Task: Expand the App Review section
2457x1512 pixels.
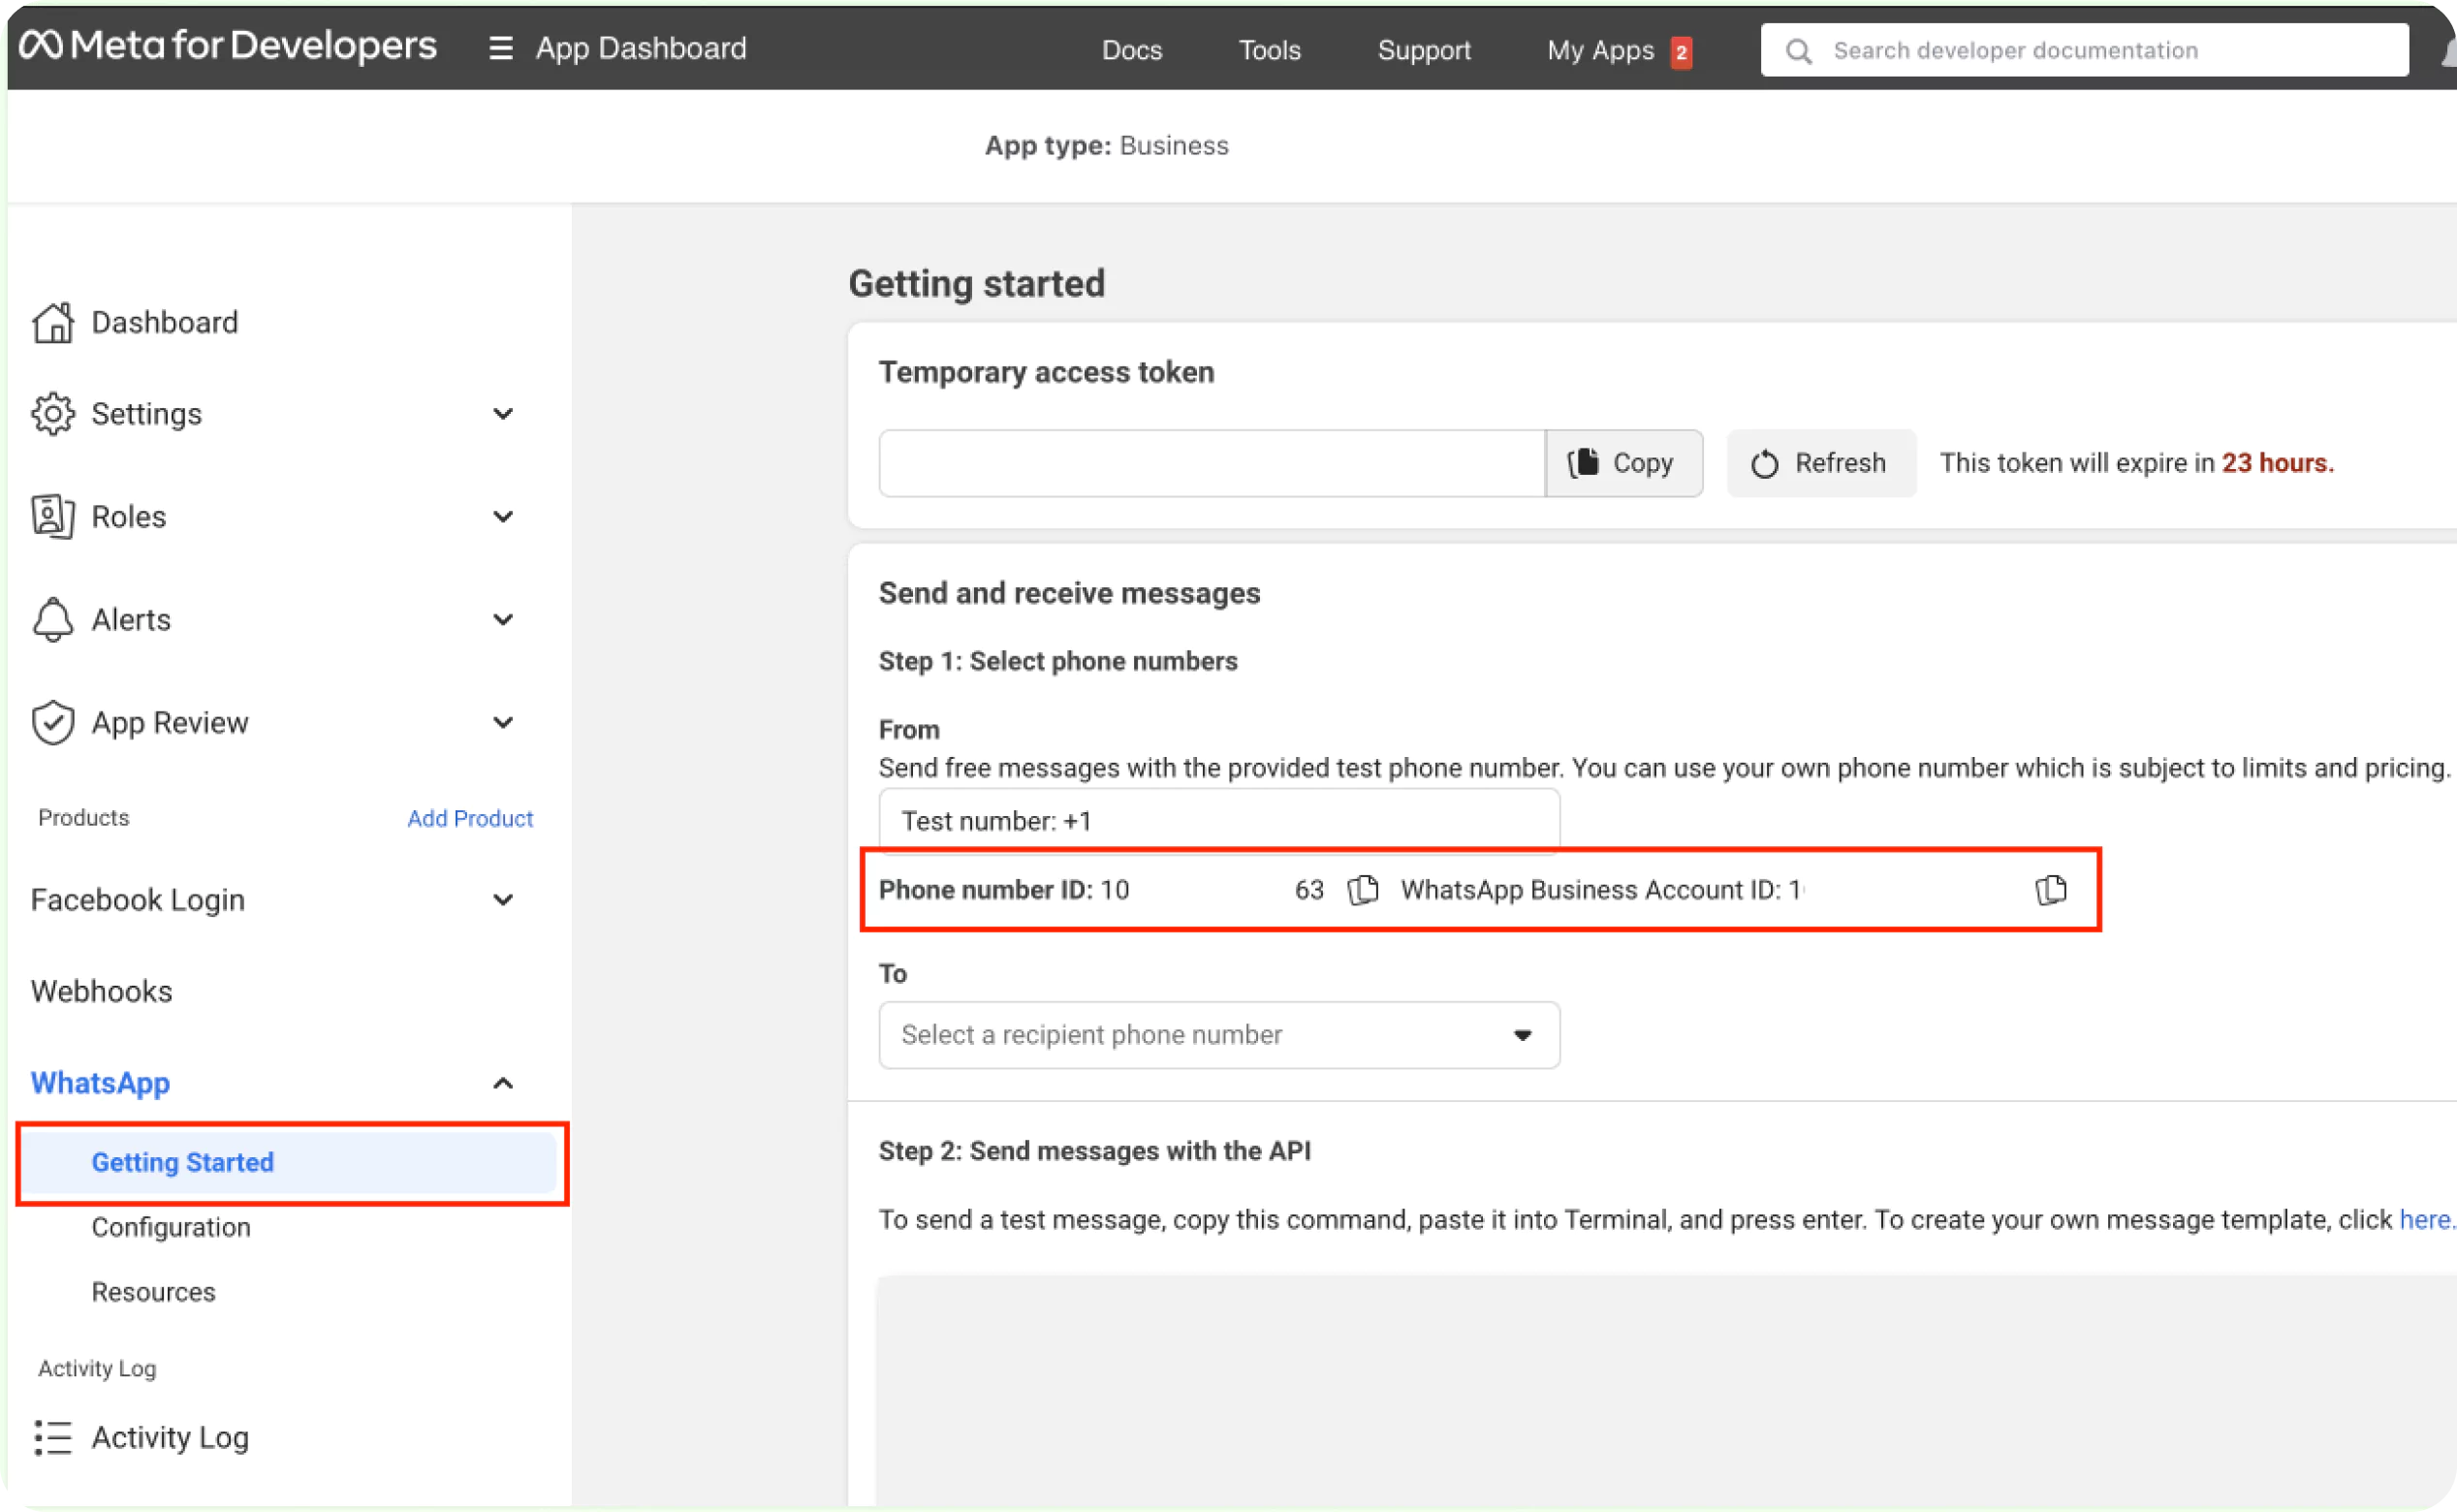Action: pos(503,722)
